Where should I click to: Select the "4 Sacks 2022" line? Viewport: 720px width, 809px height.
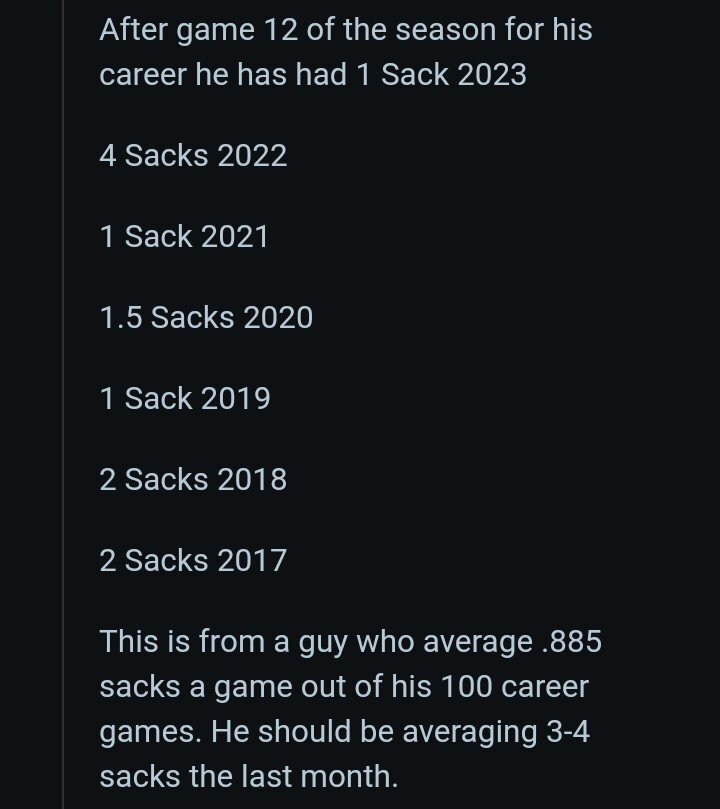[193, 156]
